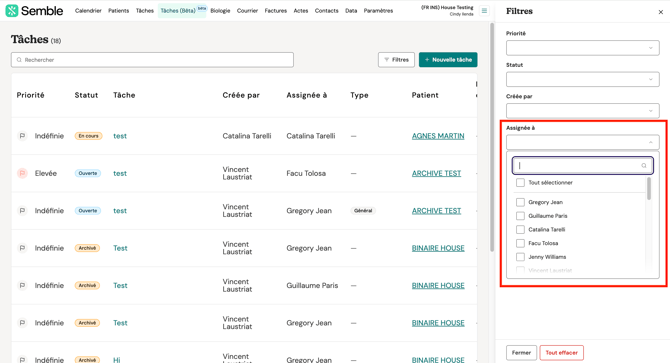Screen dimensions: 670x363
Task: Click the Rechercher task search field
Action: [x=152, y=60]
